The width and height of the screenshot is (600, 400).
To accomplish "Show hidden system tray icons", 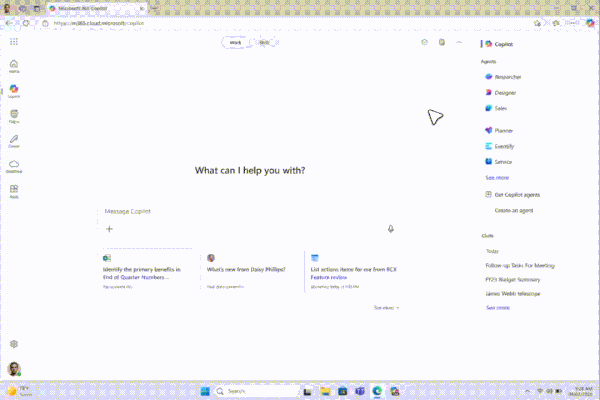I will [x=527, y=391].
